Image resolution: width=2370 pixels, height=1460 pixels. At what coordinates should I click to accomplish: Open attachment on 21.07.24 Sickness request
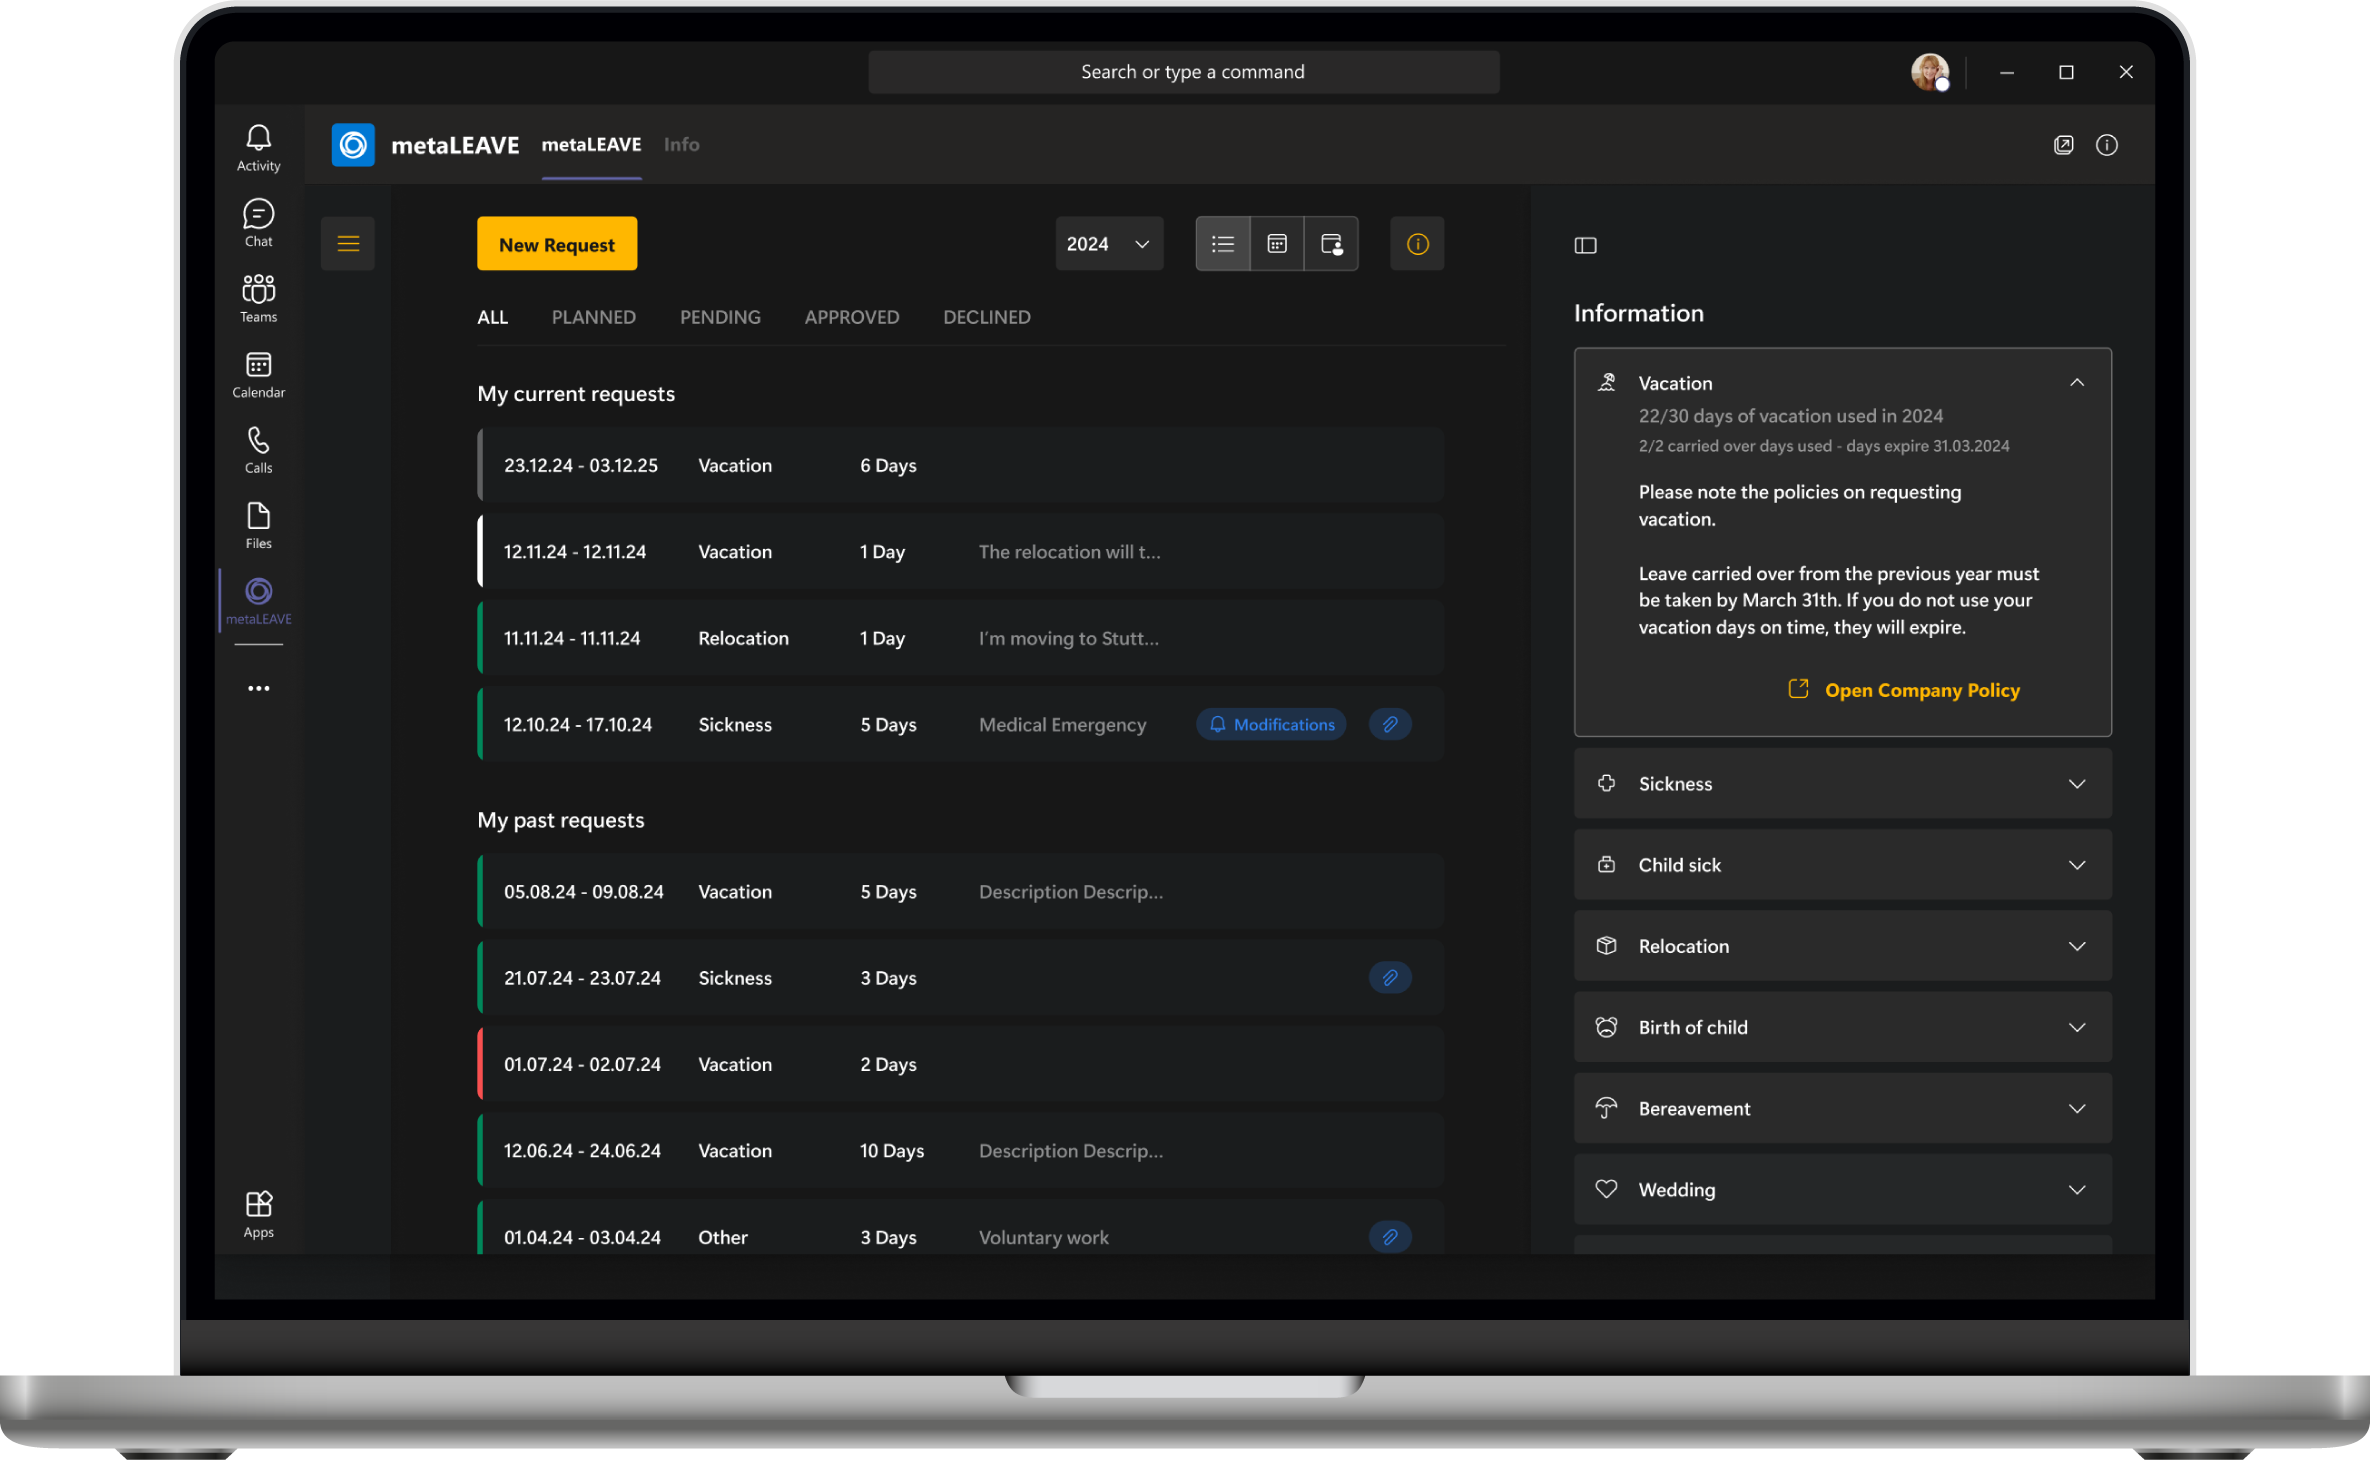[x=1390, y=977]
